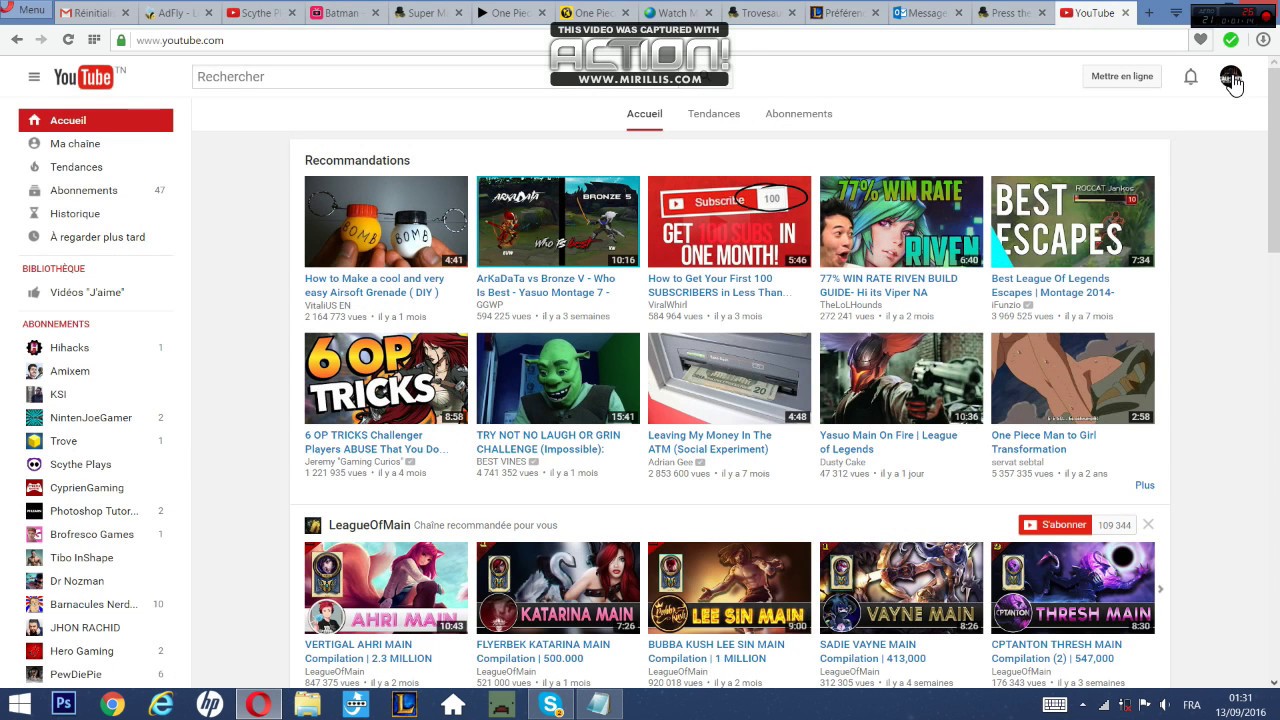This screenshot has width=1280, height=720.
Task: Open the HP app on taskbar
Action: pyautogui.click(x=209, y=704)
